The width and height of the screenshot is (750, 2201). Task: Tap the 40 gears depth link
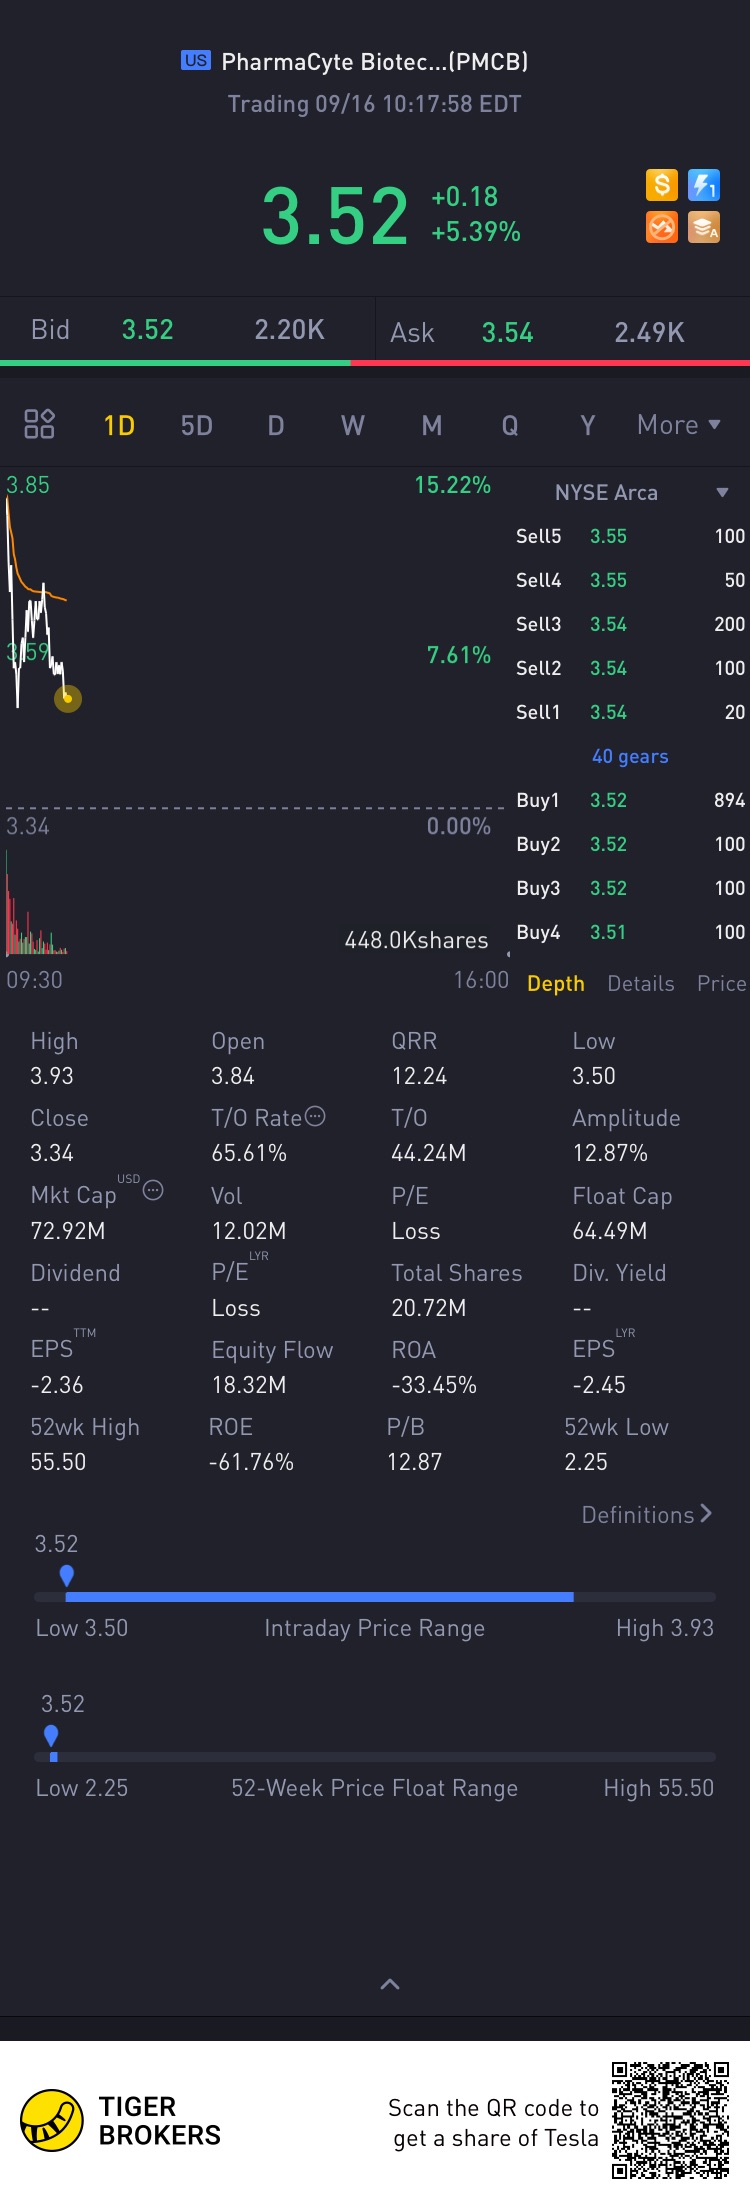coord(630,756)
